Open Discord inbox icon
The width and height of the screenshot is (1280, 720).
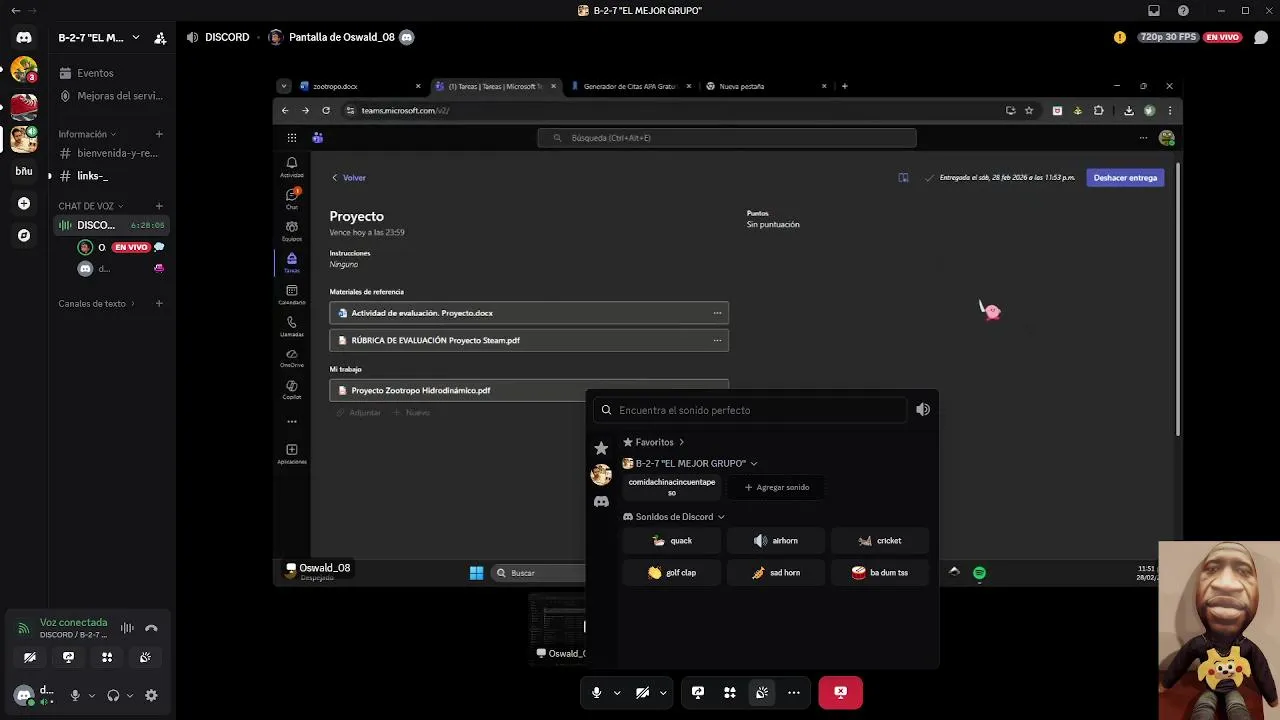1154,10
